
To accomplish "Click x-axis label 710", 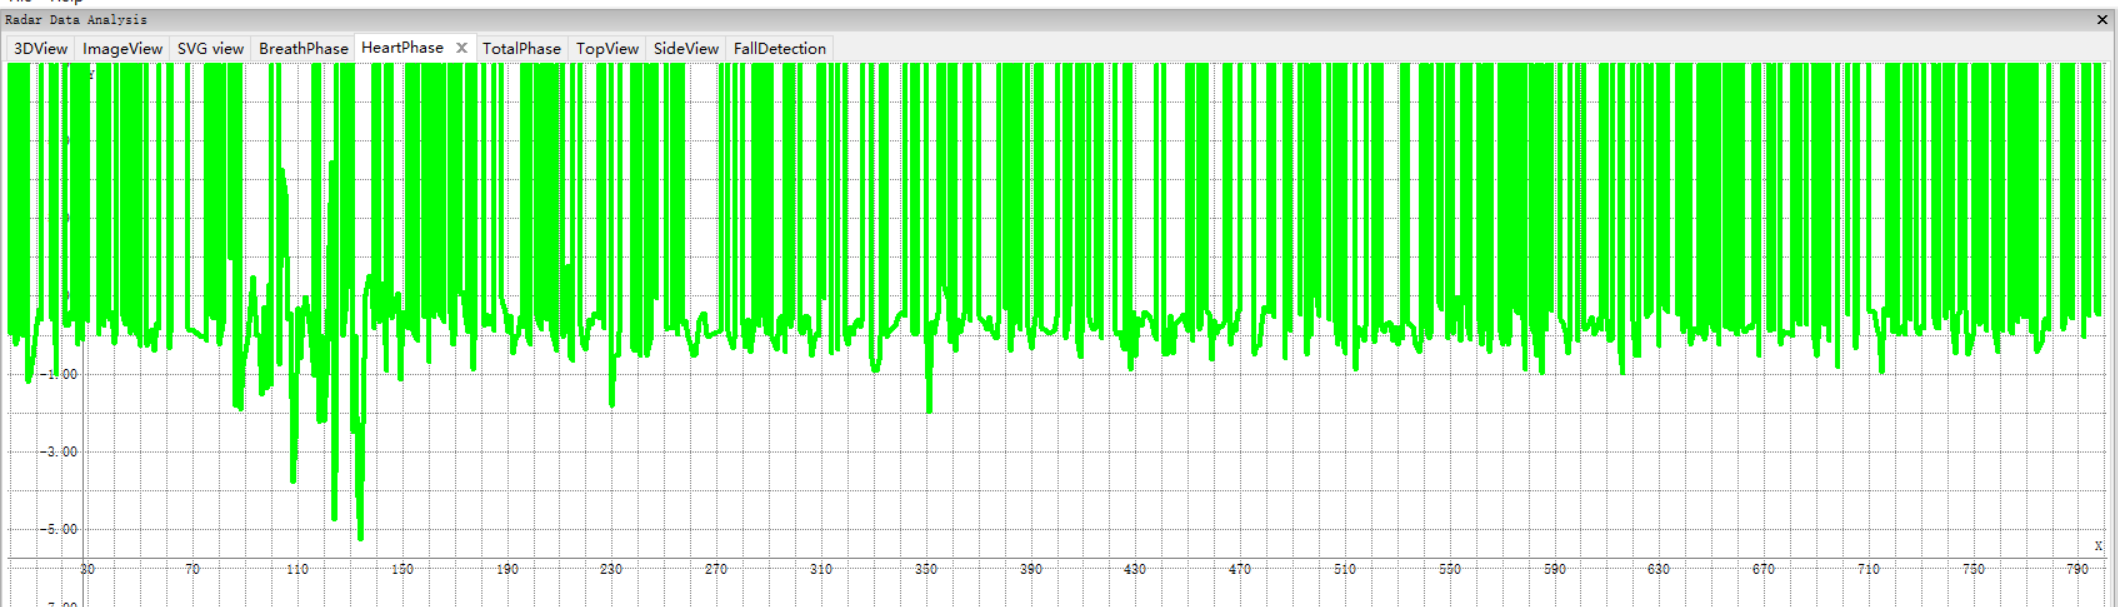I will click(1869, 569).
